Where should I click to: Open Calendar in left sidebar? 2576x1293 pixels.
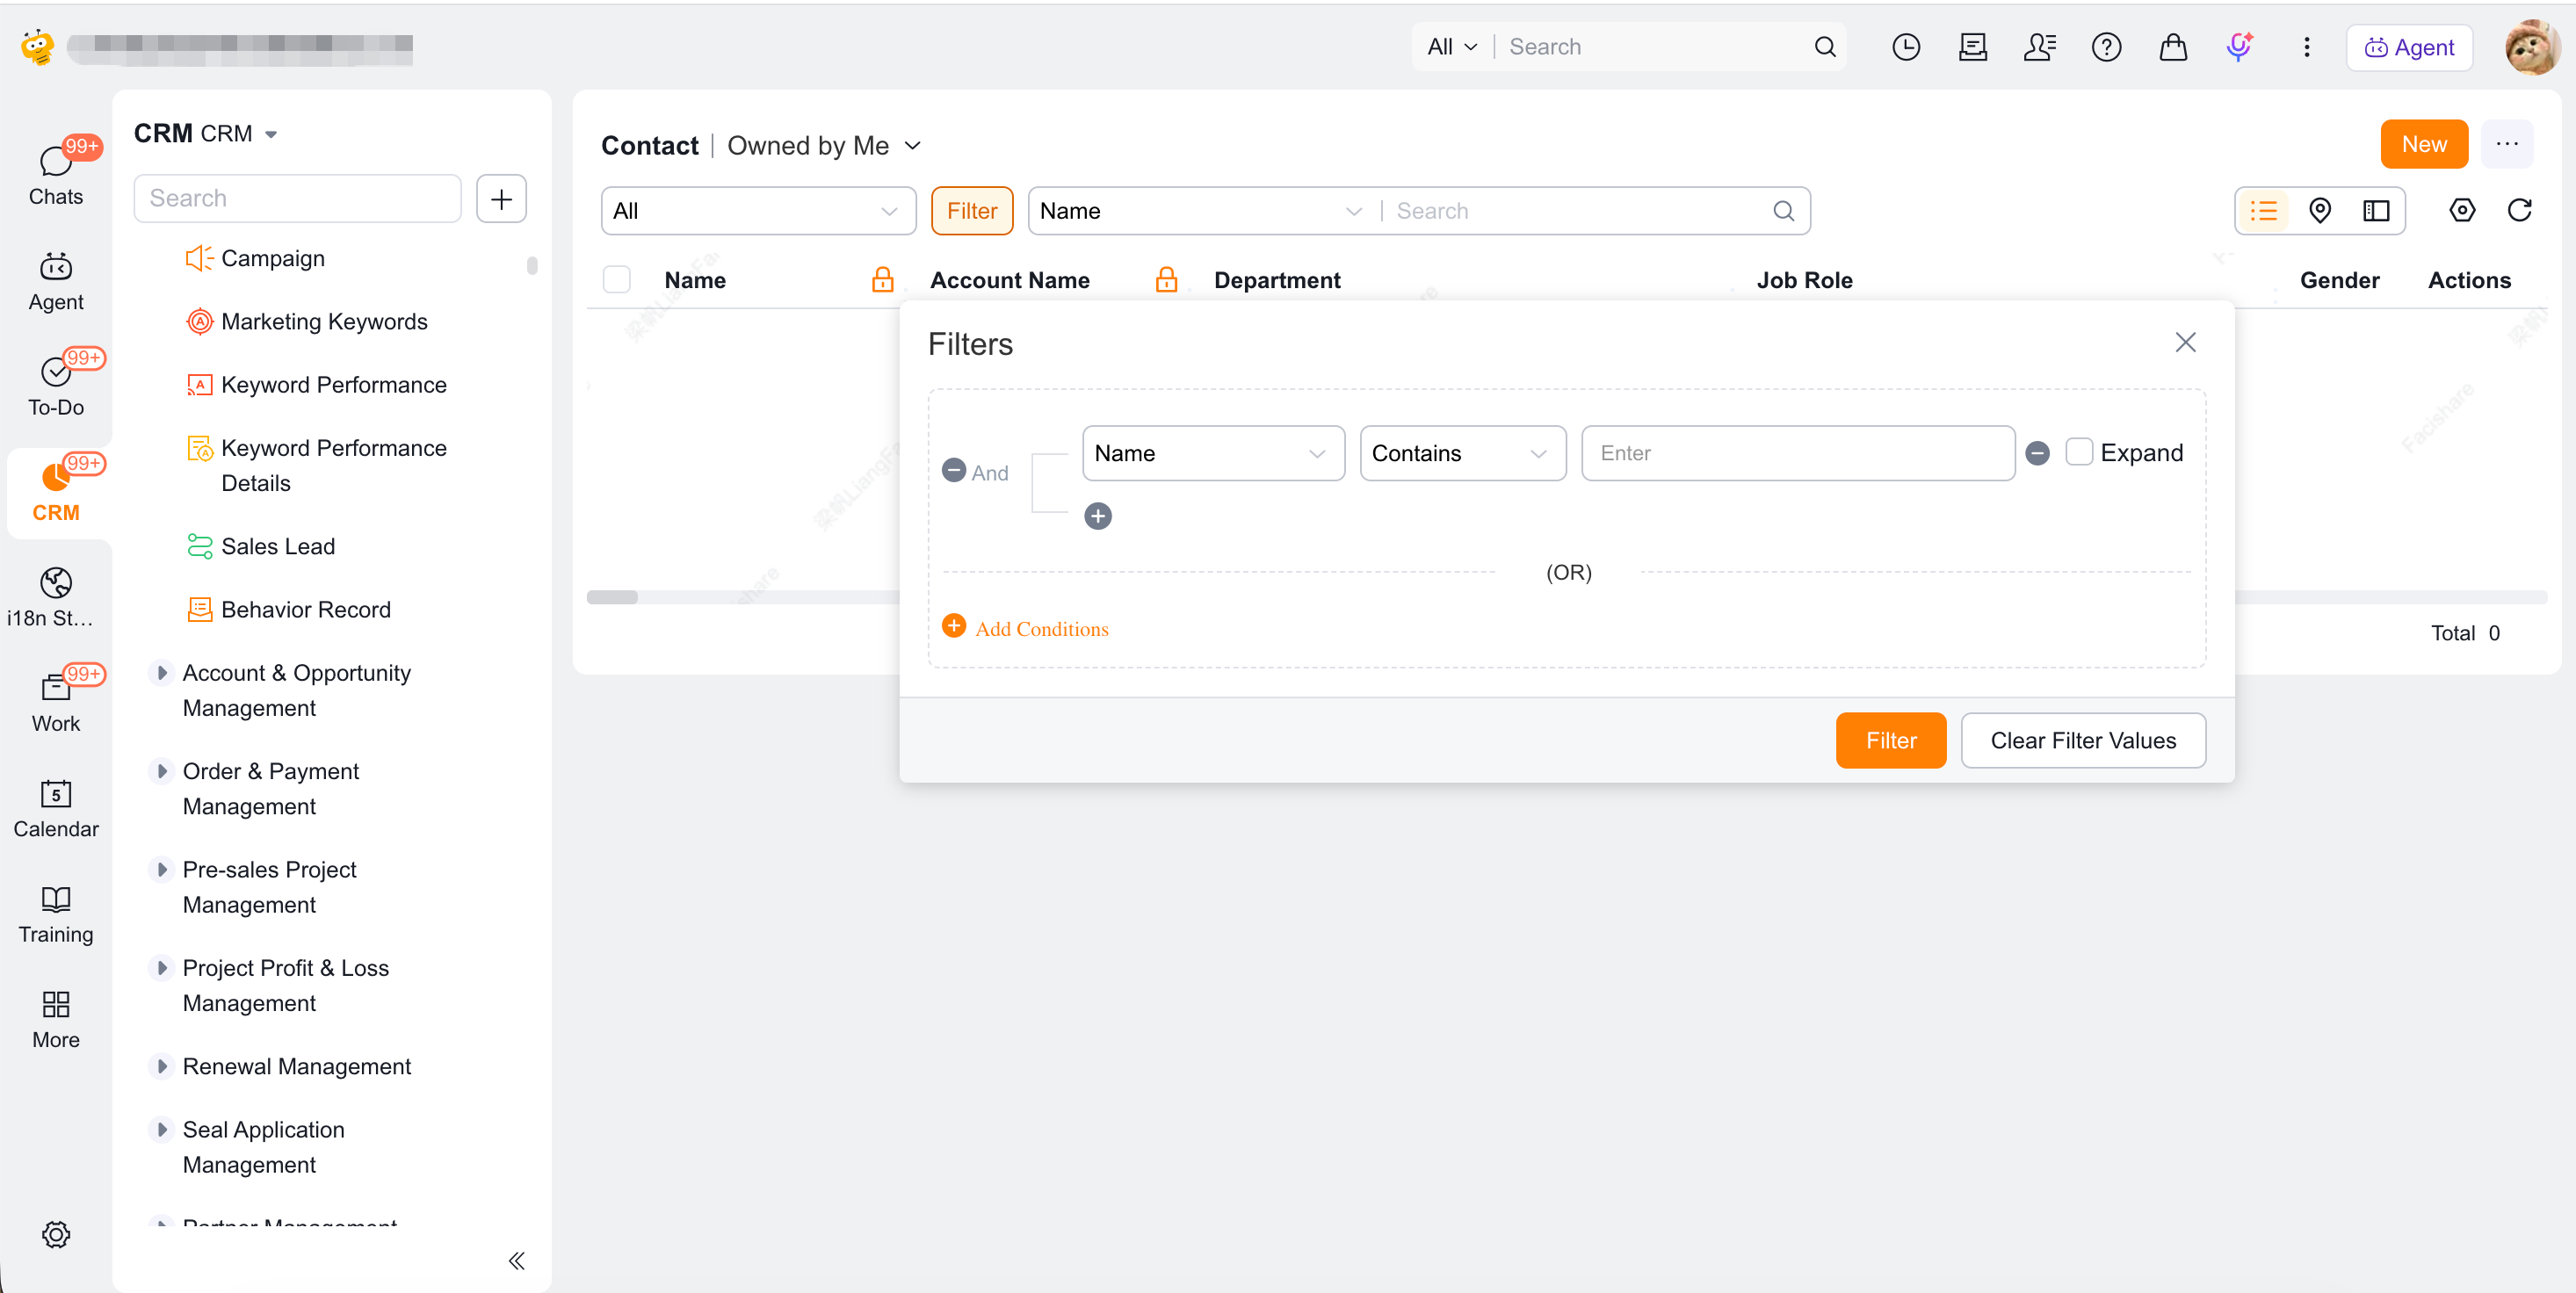[x=56, y=808]
